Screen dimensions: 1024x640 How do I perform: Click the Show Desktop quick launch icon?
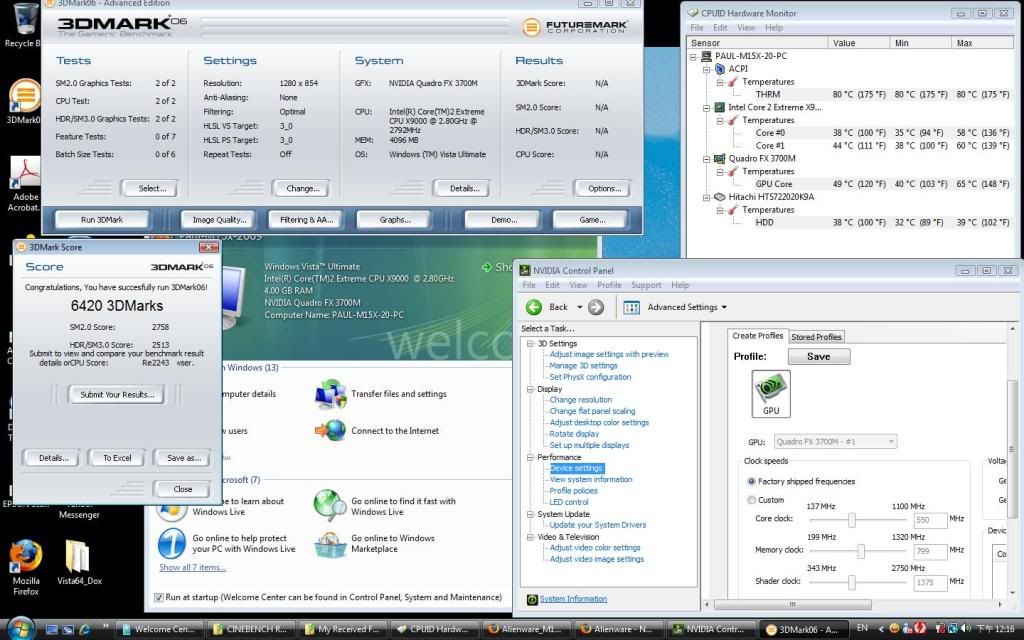[x=52, y=630]
